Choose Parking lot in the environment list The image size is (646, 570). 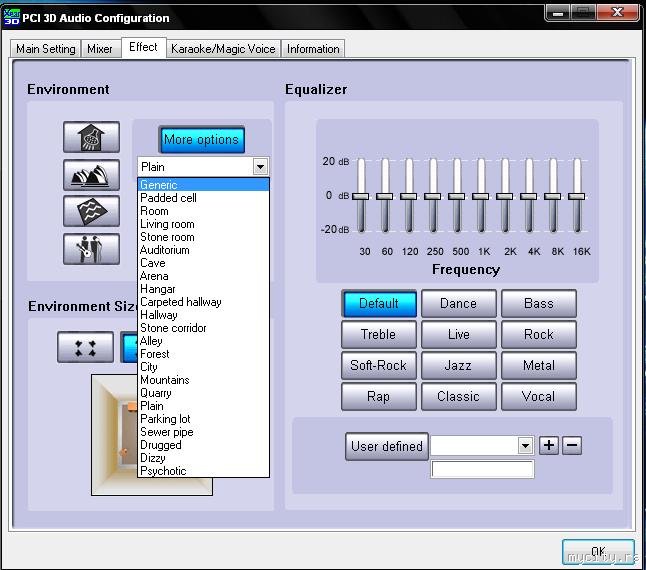[204, 419]
